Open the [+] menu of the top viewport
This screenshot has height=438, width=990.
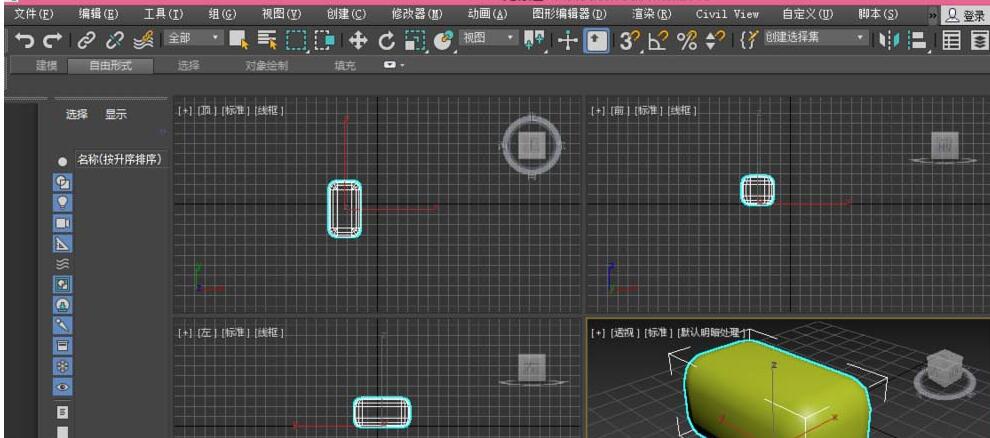(184, 110)
